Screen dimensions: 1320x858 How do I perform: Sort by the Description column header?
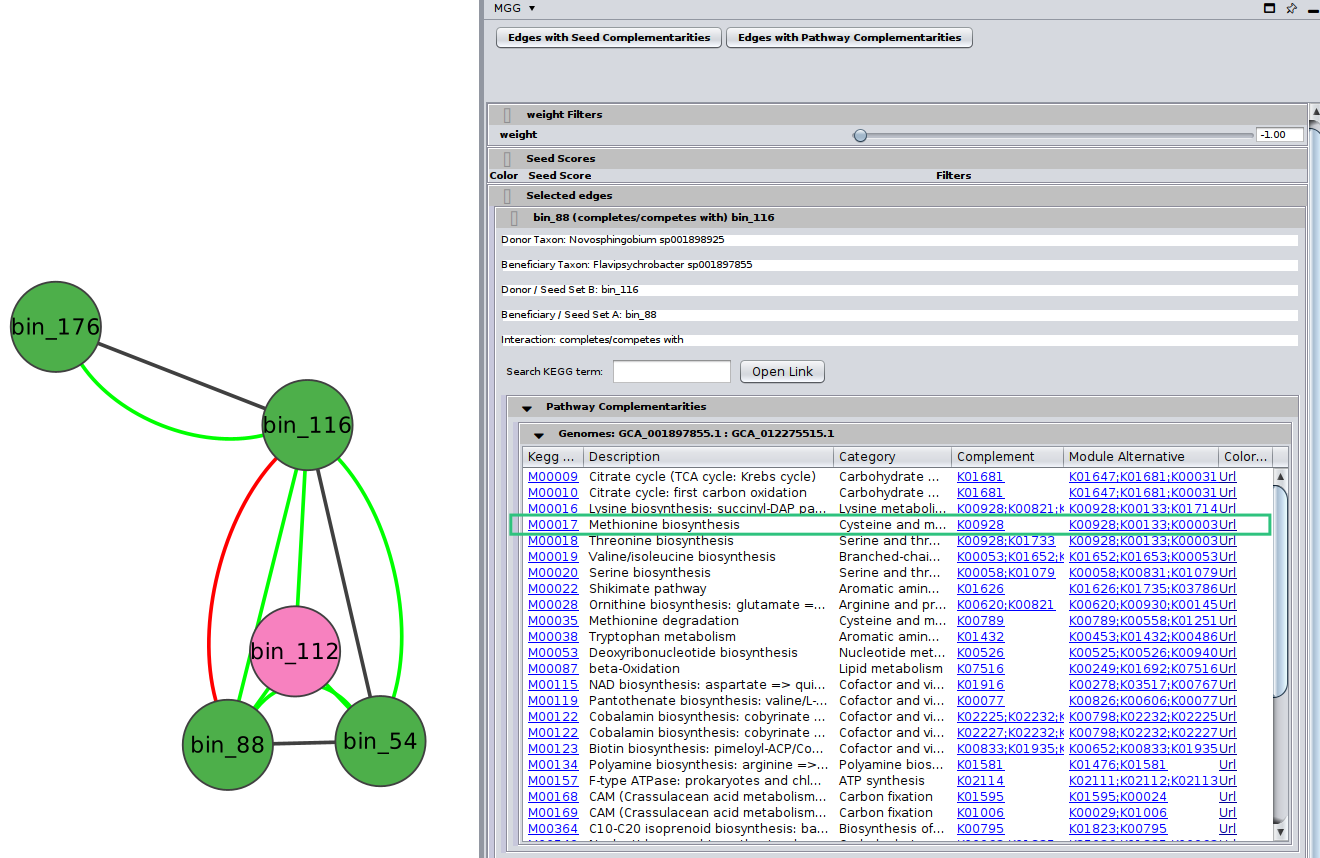tap(709, 457)
